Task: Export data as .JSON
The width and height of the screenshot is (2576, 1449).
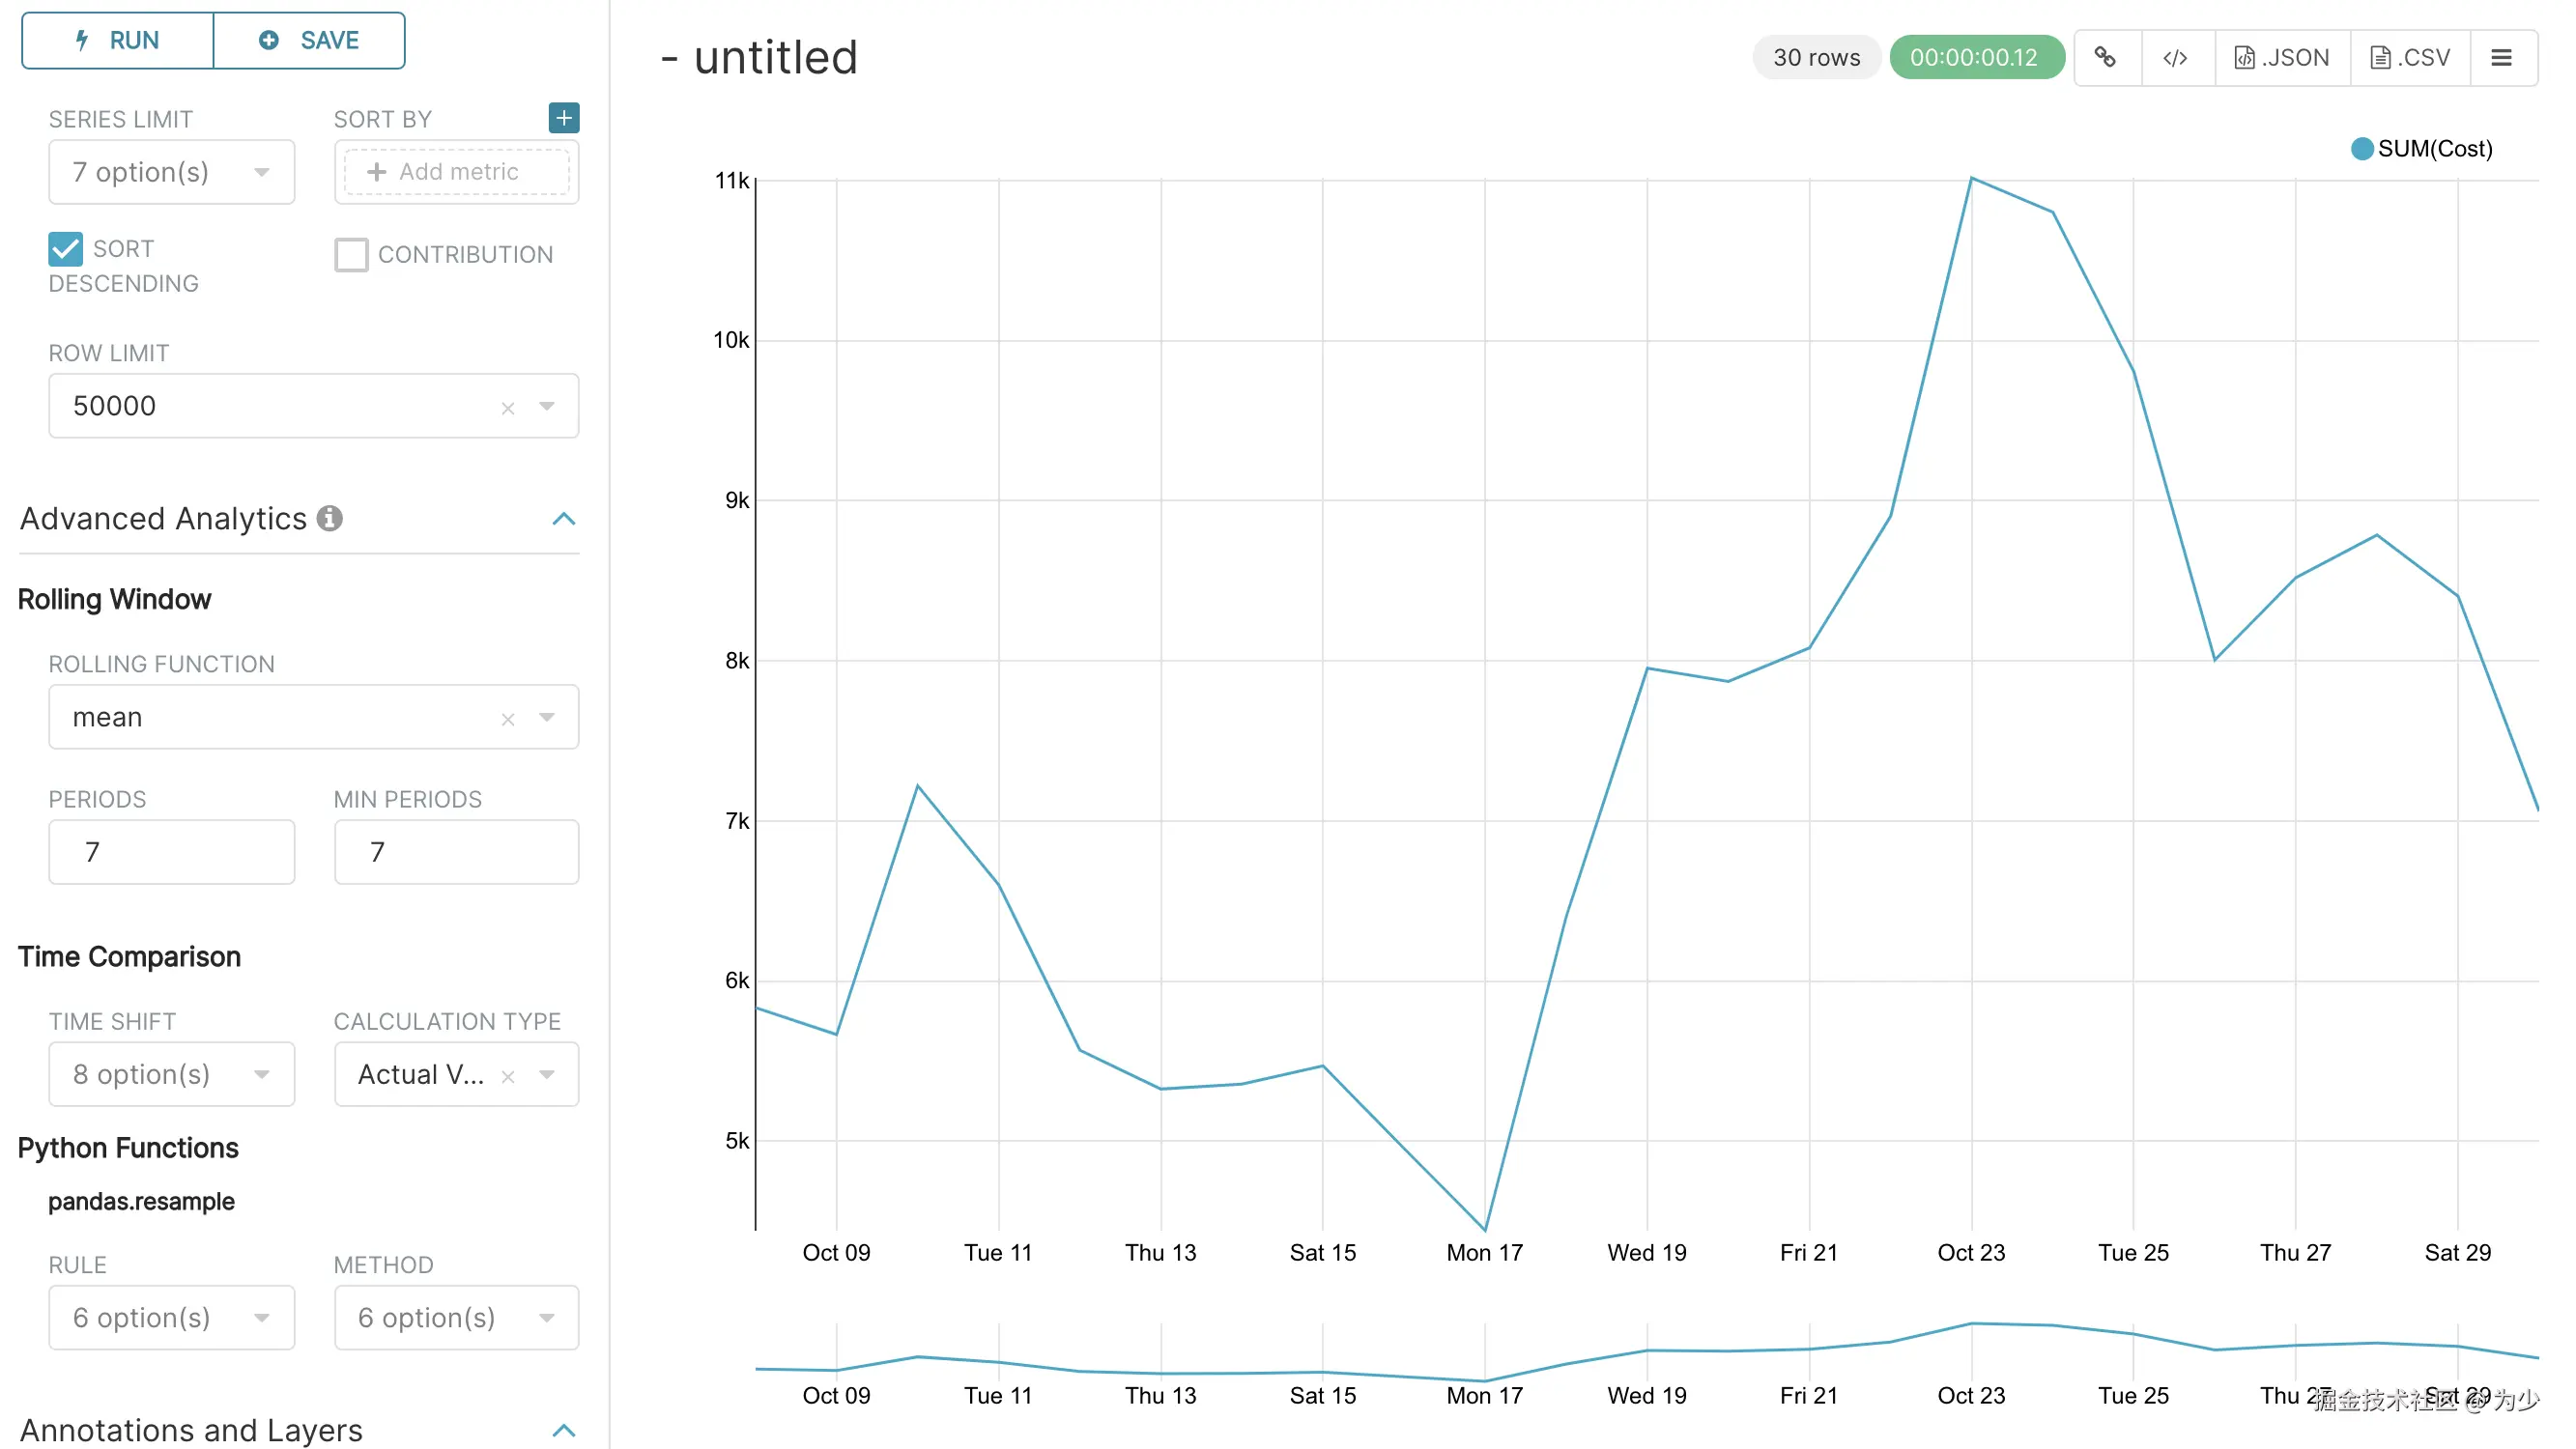Action: (x=2281, y=58)
